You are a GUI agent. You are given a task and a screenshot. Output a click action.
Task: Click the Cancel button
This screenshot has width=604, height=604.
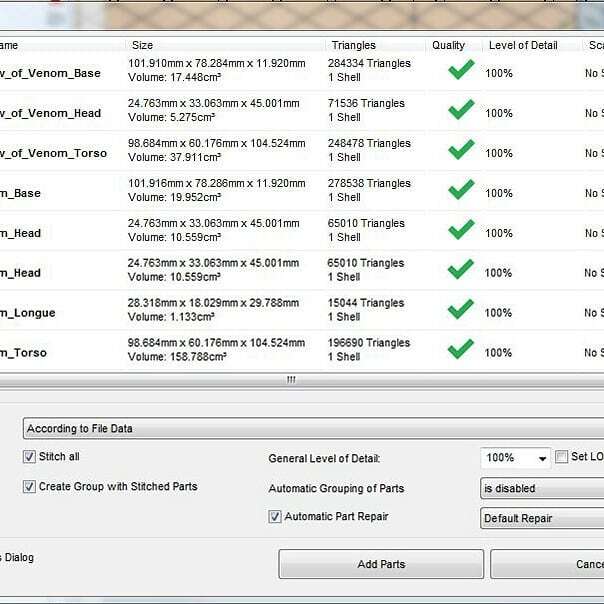[x=547, y=564]
